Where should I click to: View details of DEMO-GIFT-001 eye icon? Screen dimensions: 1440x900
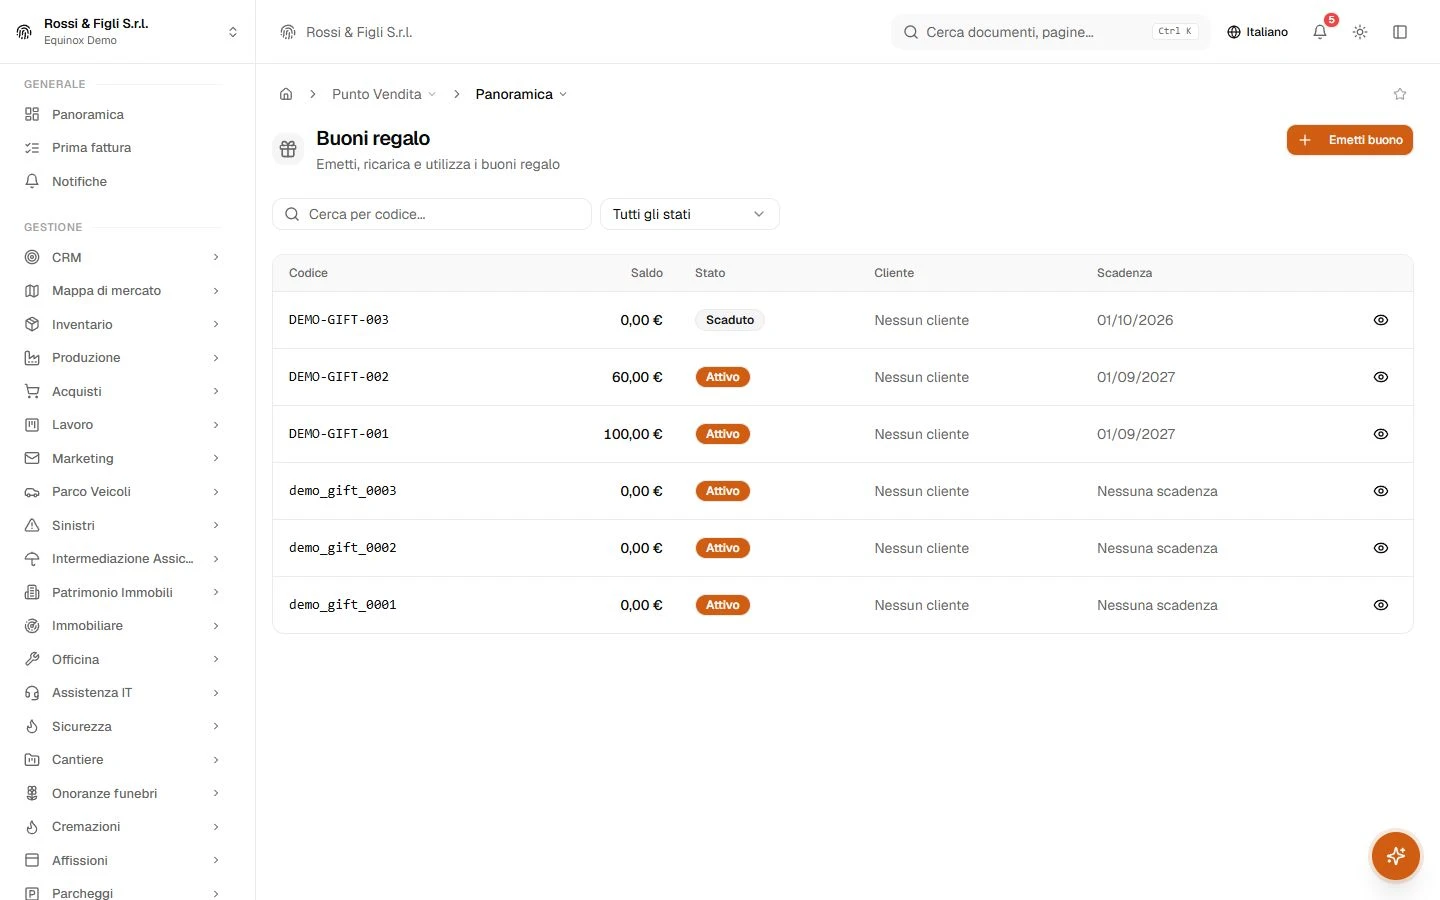1381,434
